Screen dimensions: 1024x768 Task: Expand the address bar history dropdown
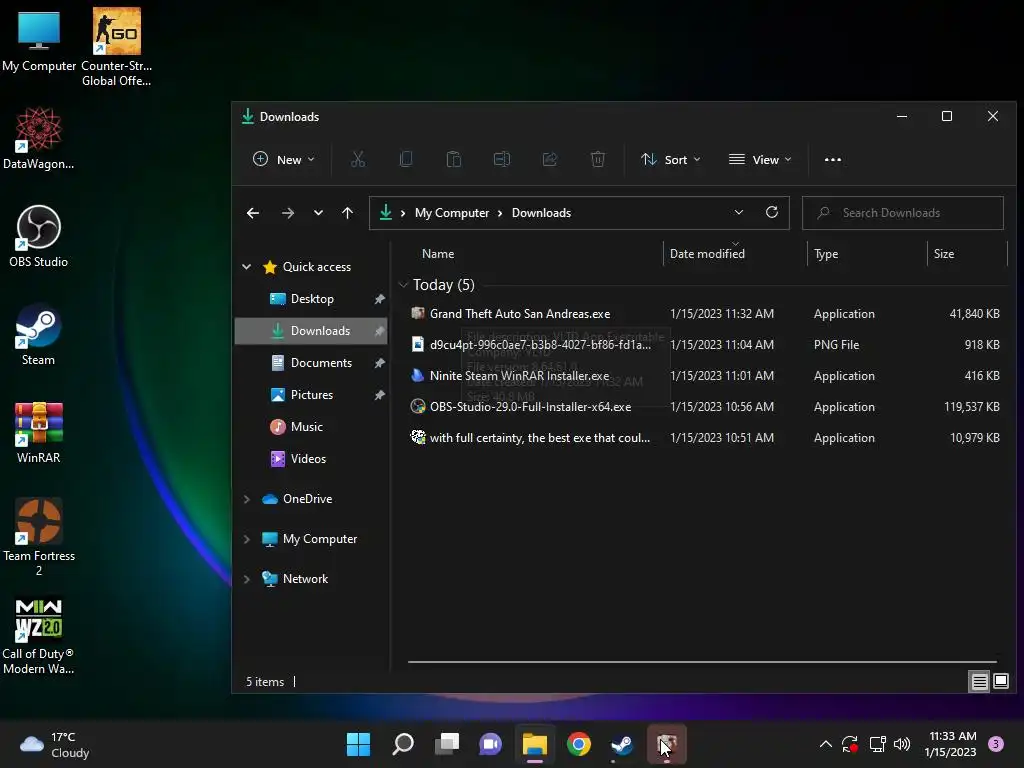pos(739,212)
